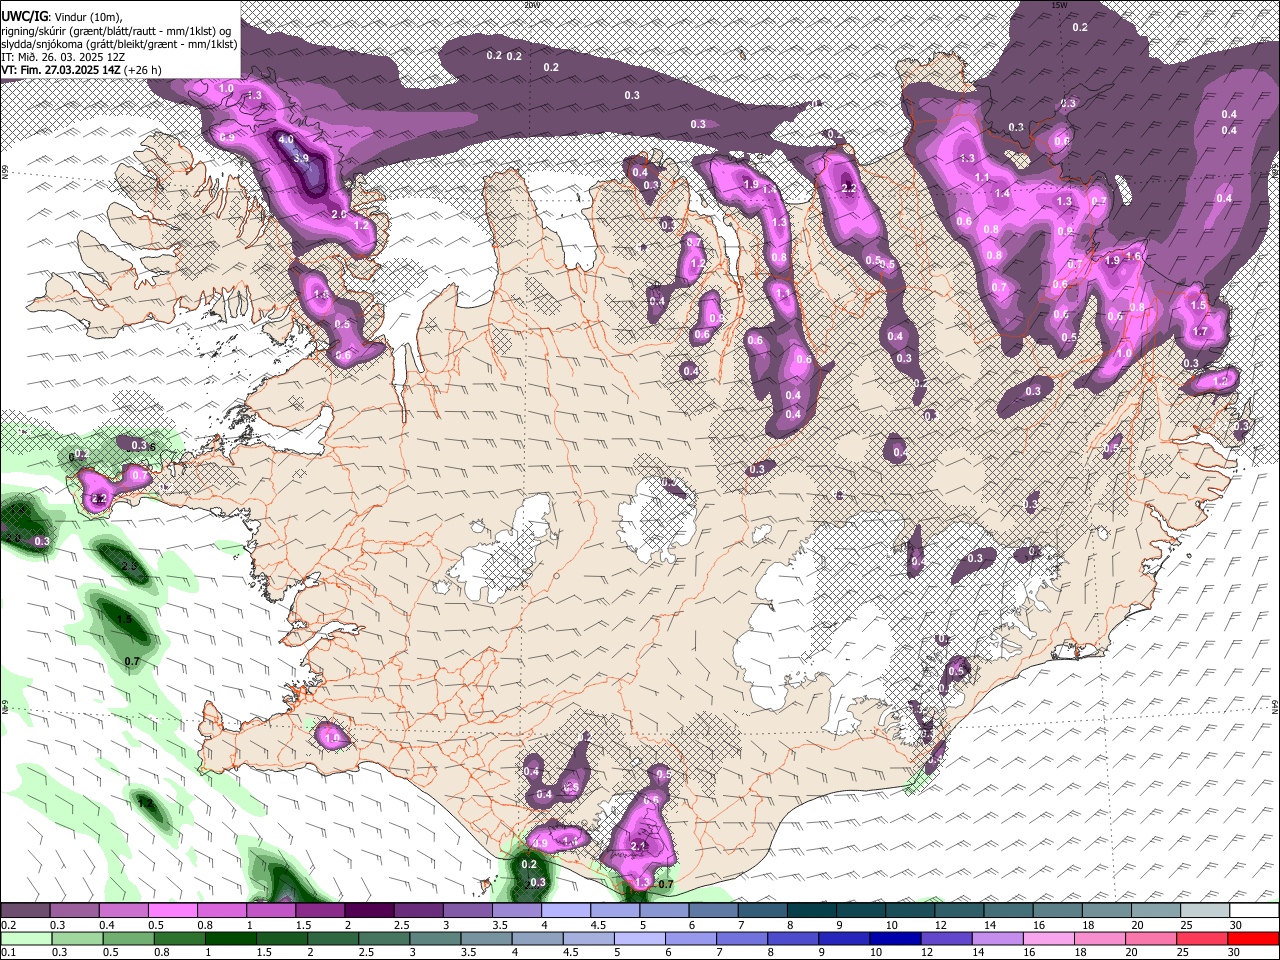Select the palest green rain swatch between 0.1 and 0.3

(x=26, y=938)
